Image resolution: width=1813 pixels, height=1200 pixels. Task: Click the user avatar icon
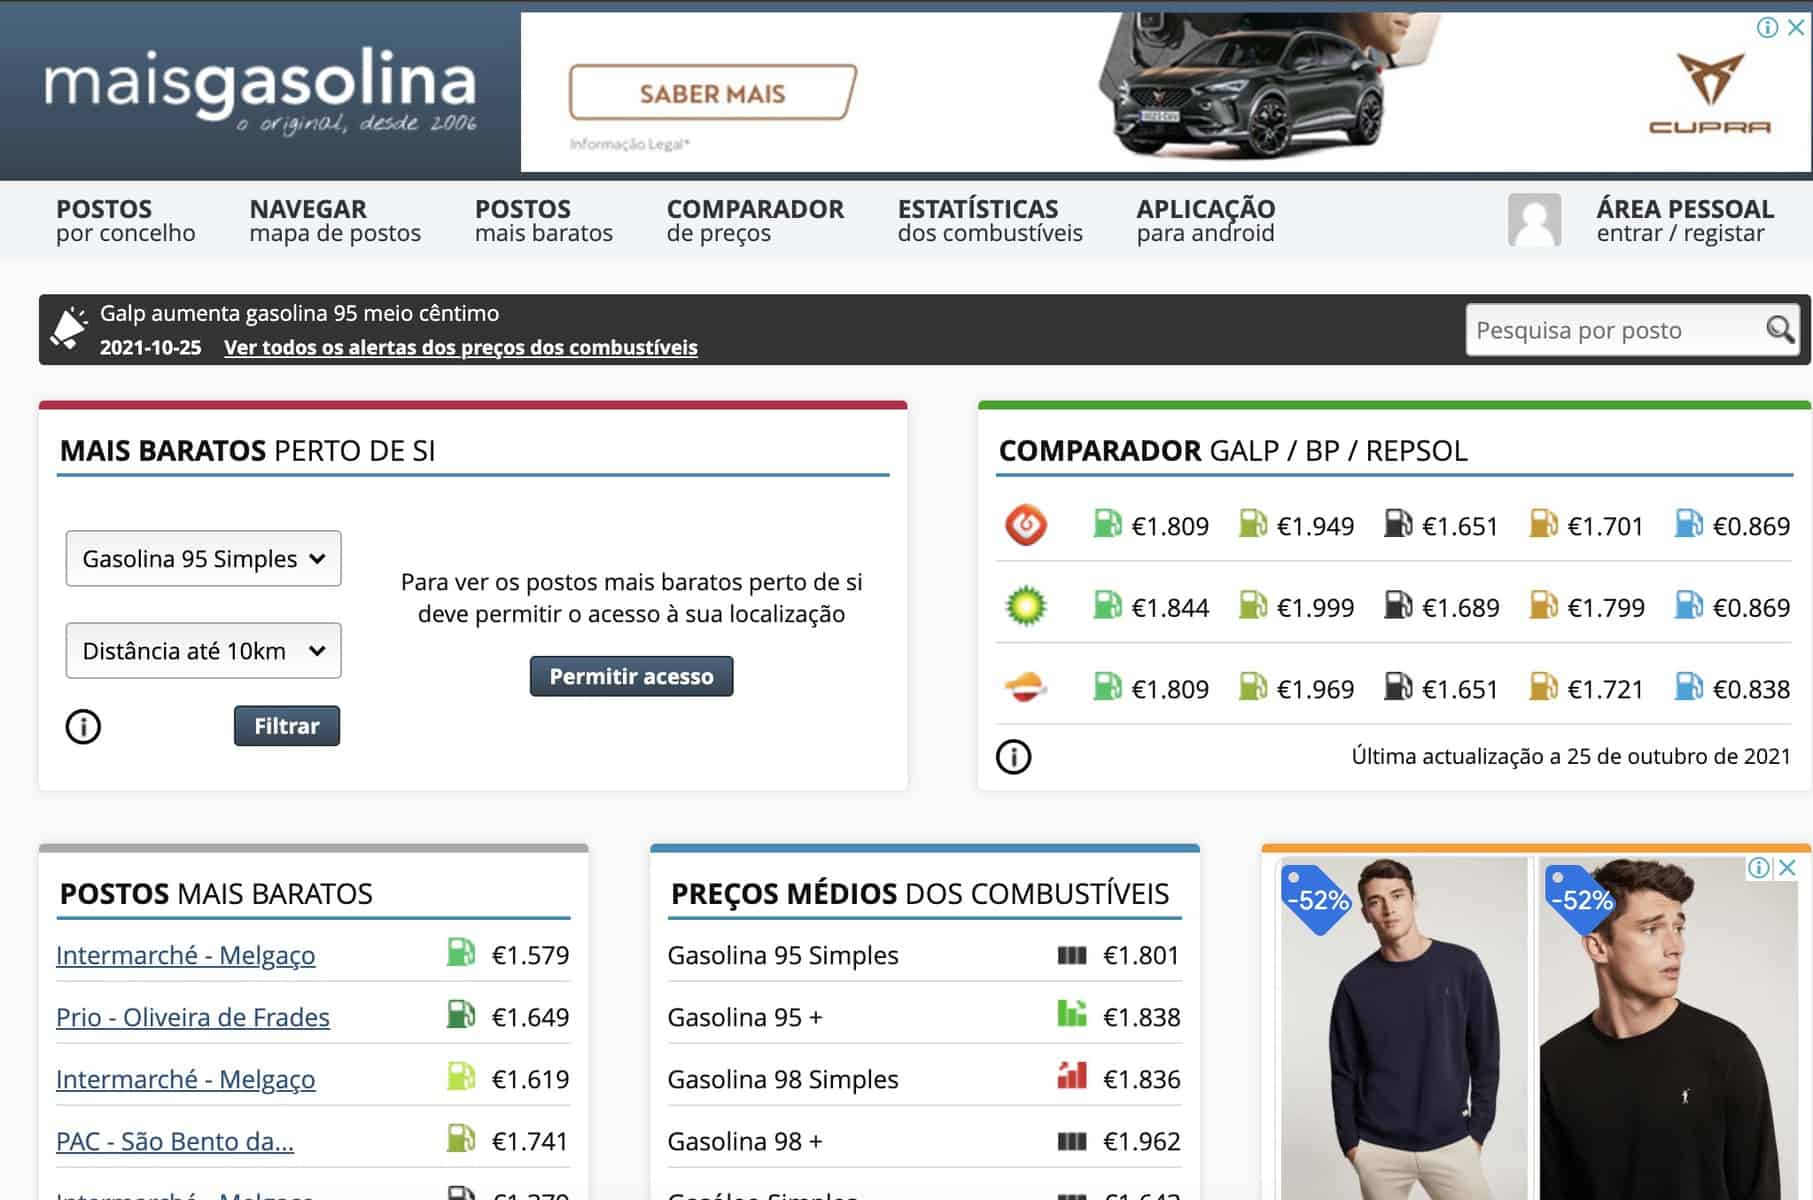click(x=1534, y=220)
